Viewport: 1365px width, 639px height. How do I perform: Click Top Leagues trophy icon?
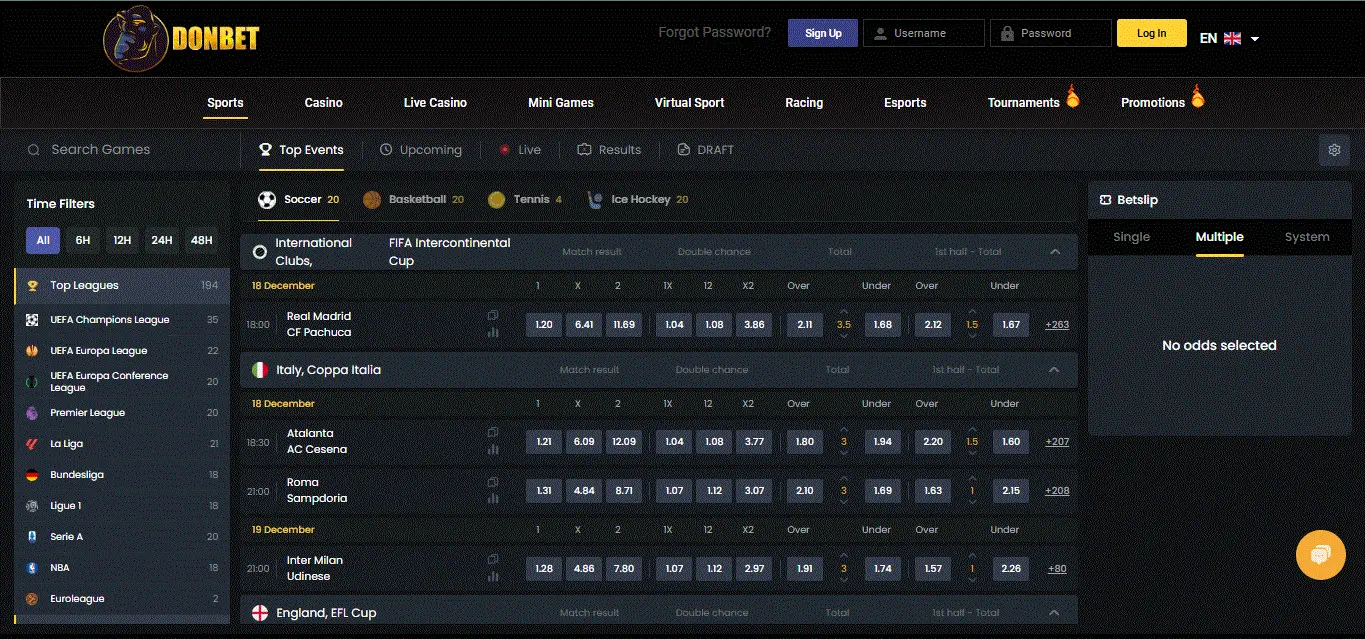[33, 286]
